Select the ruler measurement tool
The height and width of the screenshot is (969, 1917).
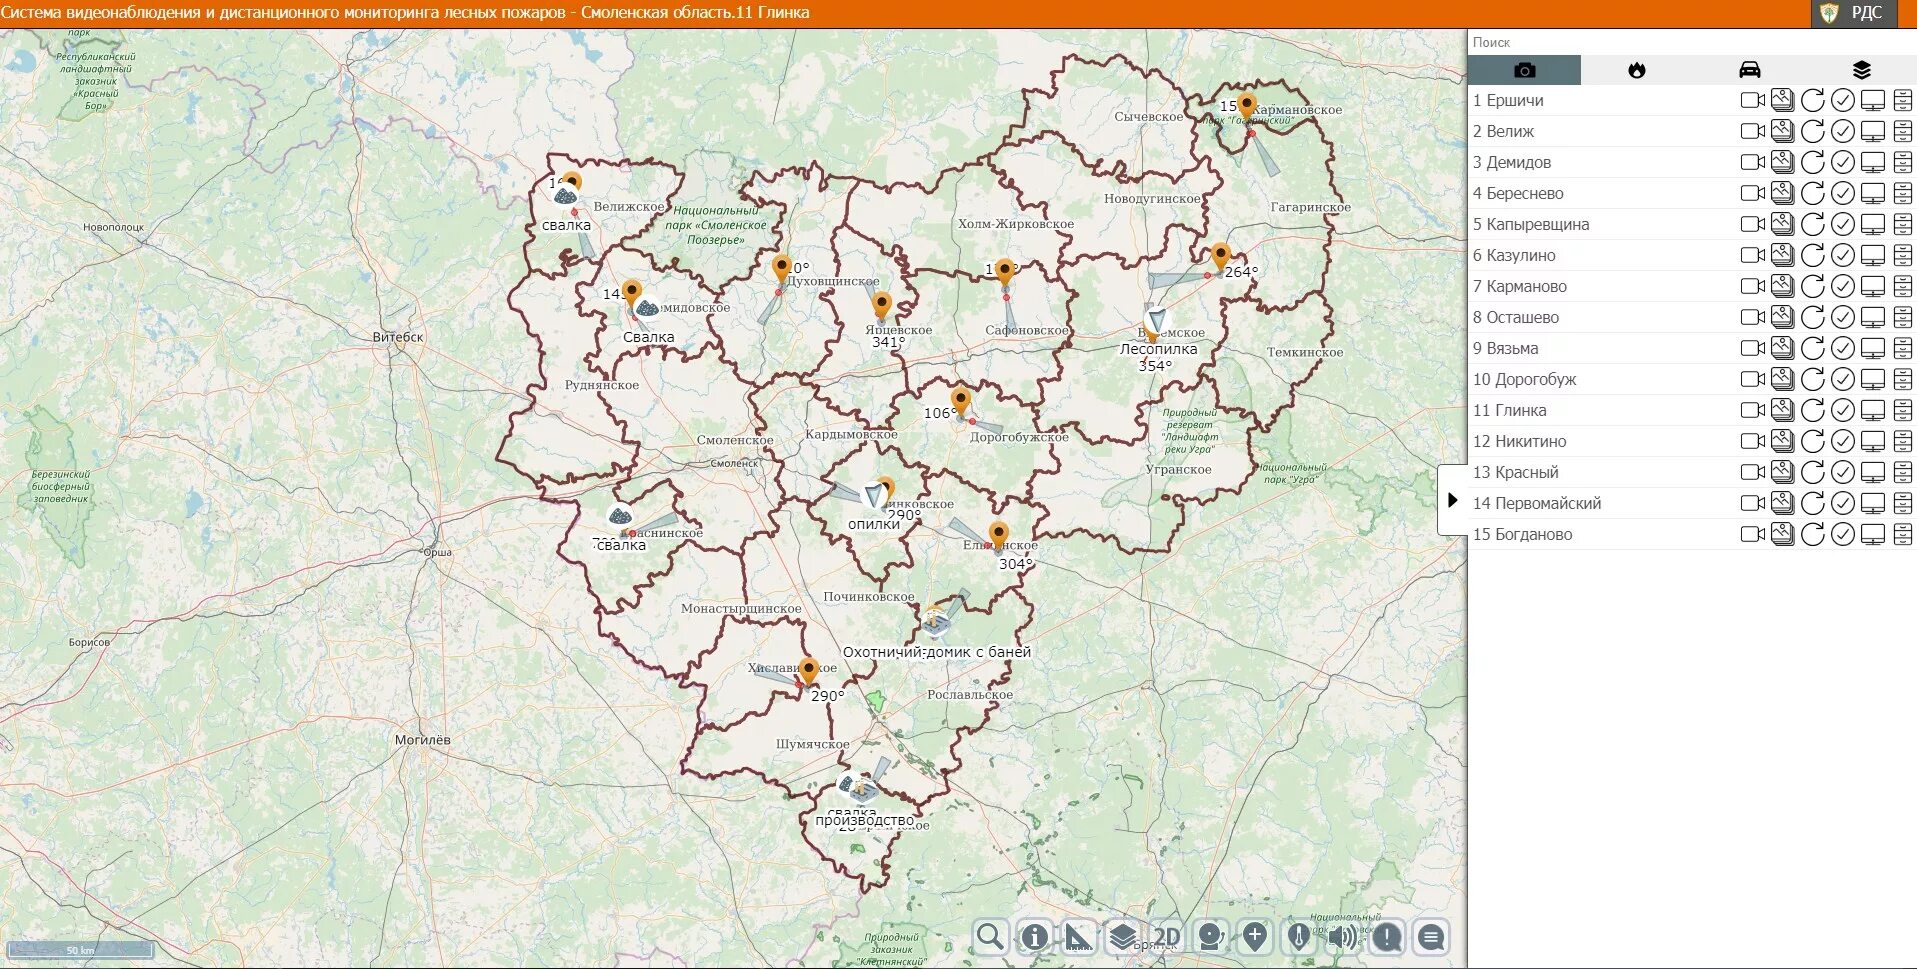(1078, 938)
